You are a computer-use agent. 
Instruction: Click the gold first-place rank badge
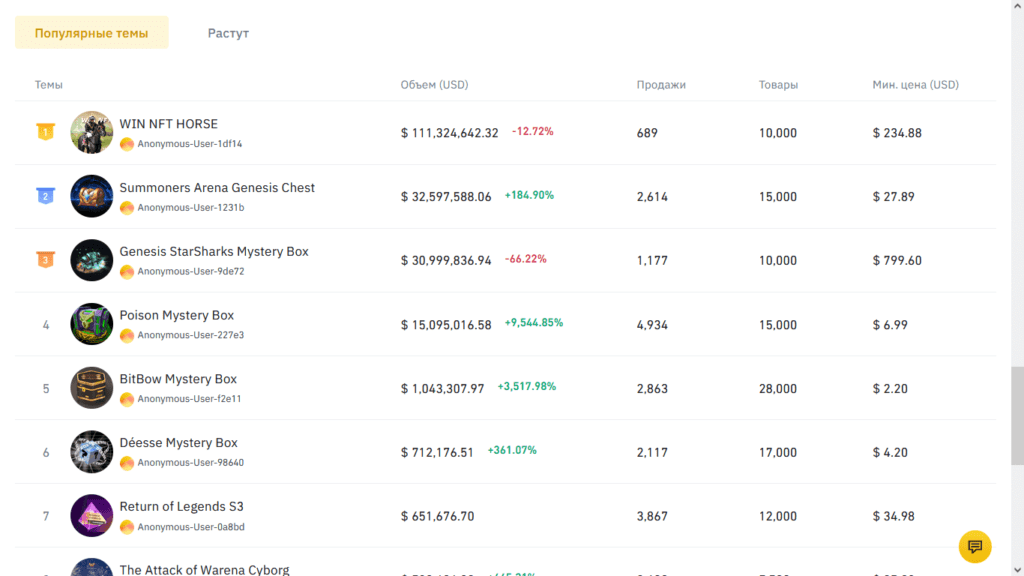(x=45, y=132)
